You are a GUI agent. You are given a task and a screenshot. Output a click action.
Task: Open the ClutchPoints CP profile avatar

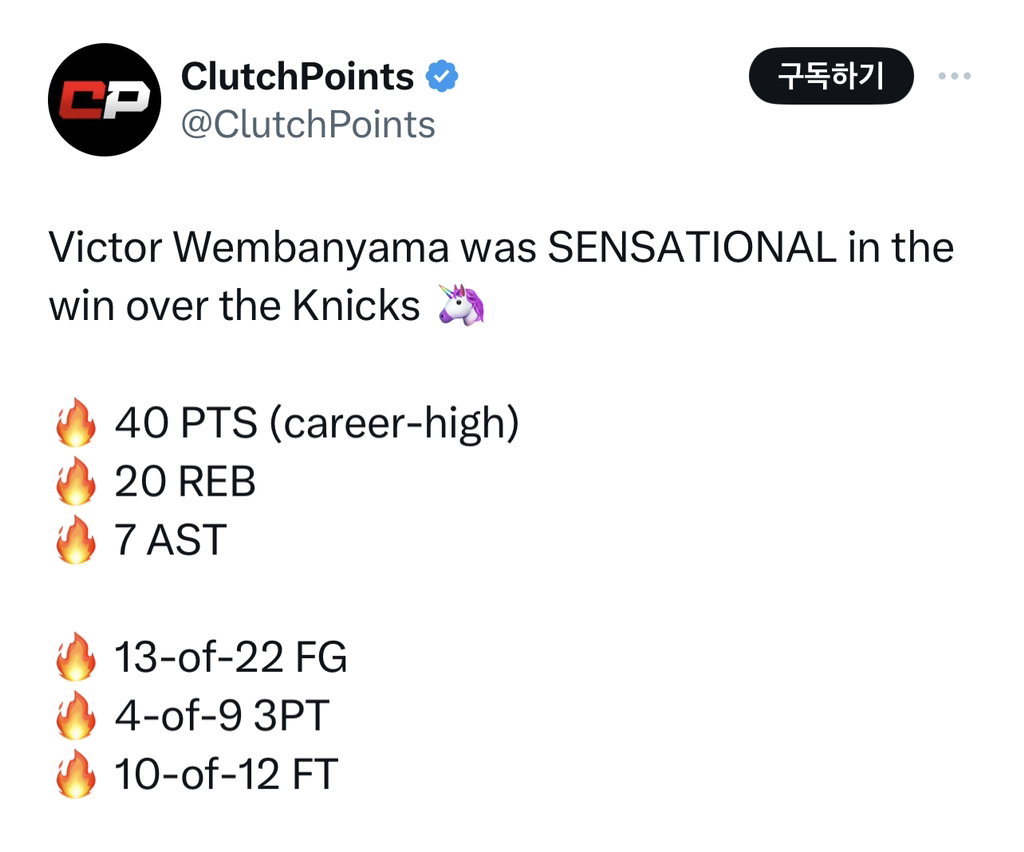coord(104,100)
